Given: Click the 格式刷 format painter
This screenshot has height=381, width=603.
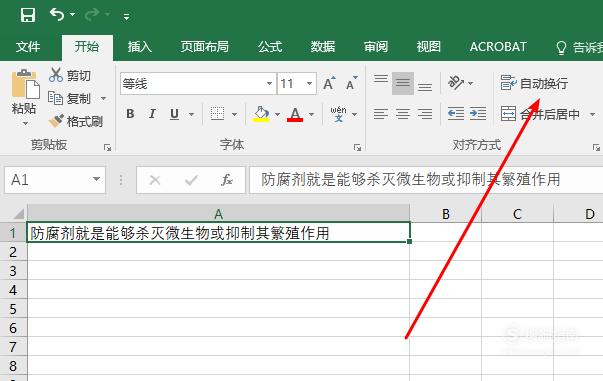Looking at the screenshot, I should point(76,121).
